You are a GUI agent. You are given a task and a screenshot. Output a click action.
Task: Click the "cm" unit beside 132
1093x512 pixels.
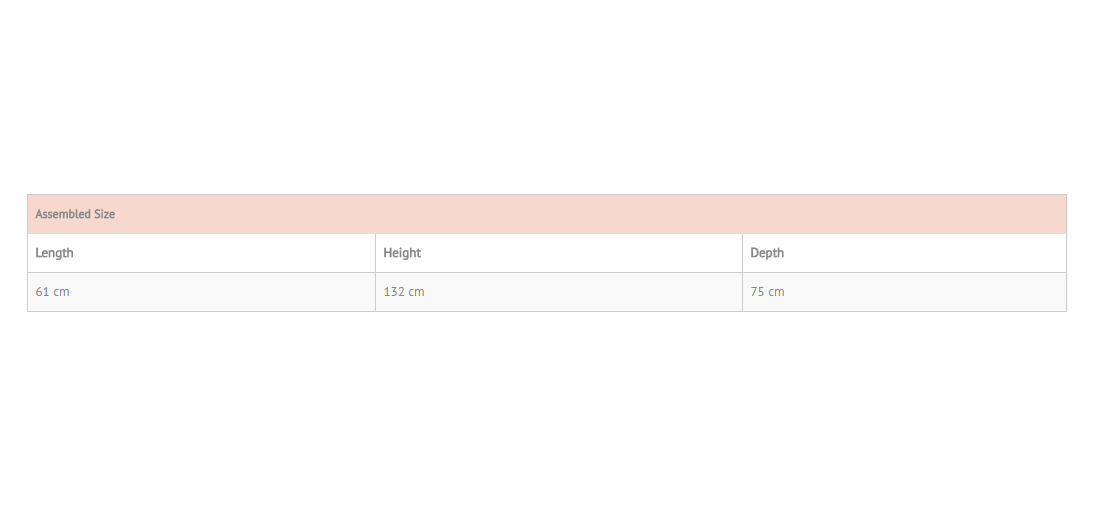(x=416, y=292)
